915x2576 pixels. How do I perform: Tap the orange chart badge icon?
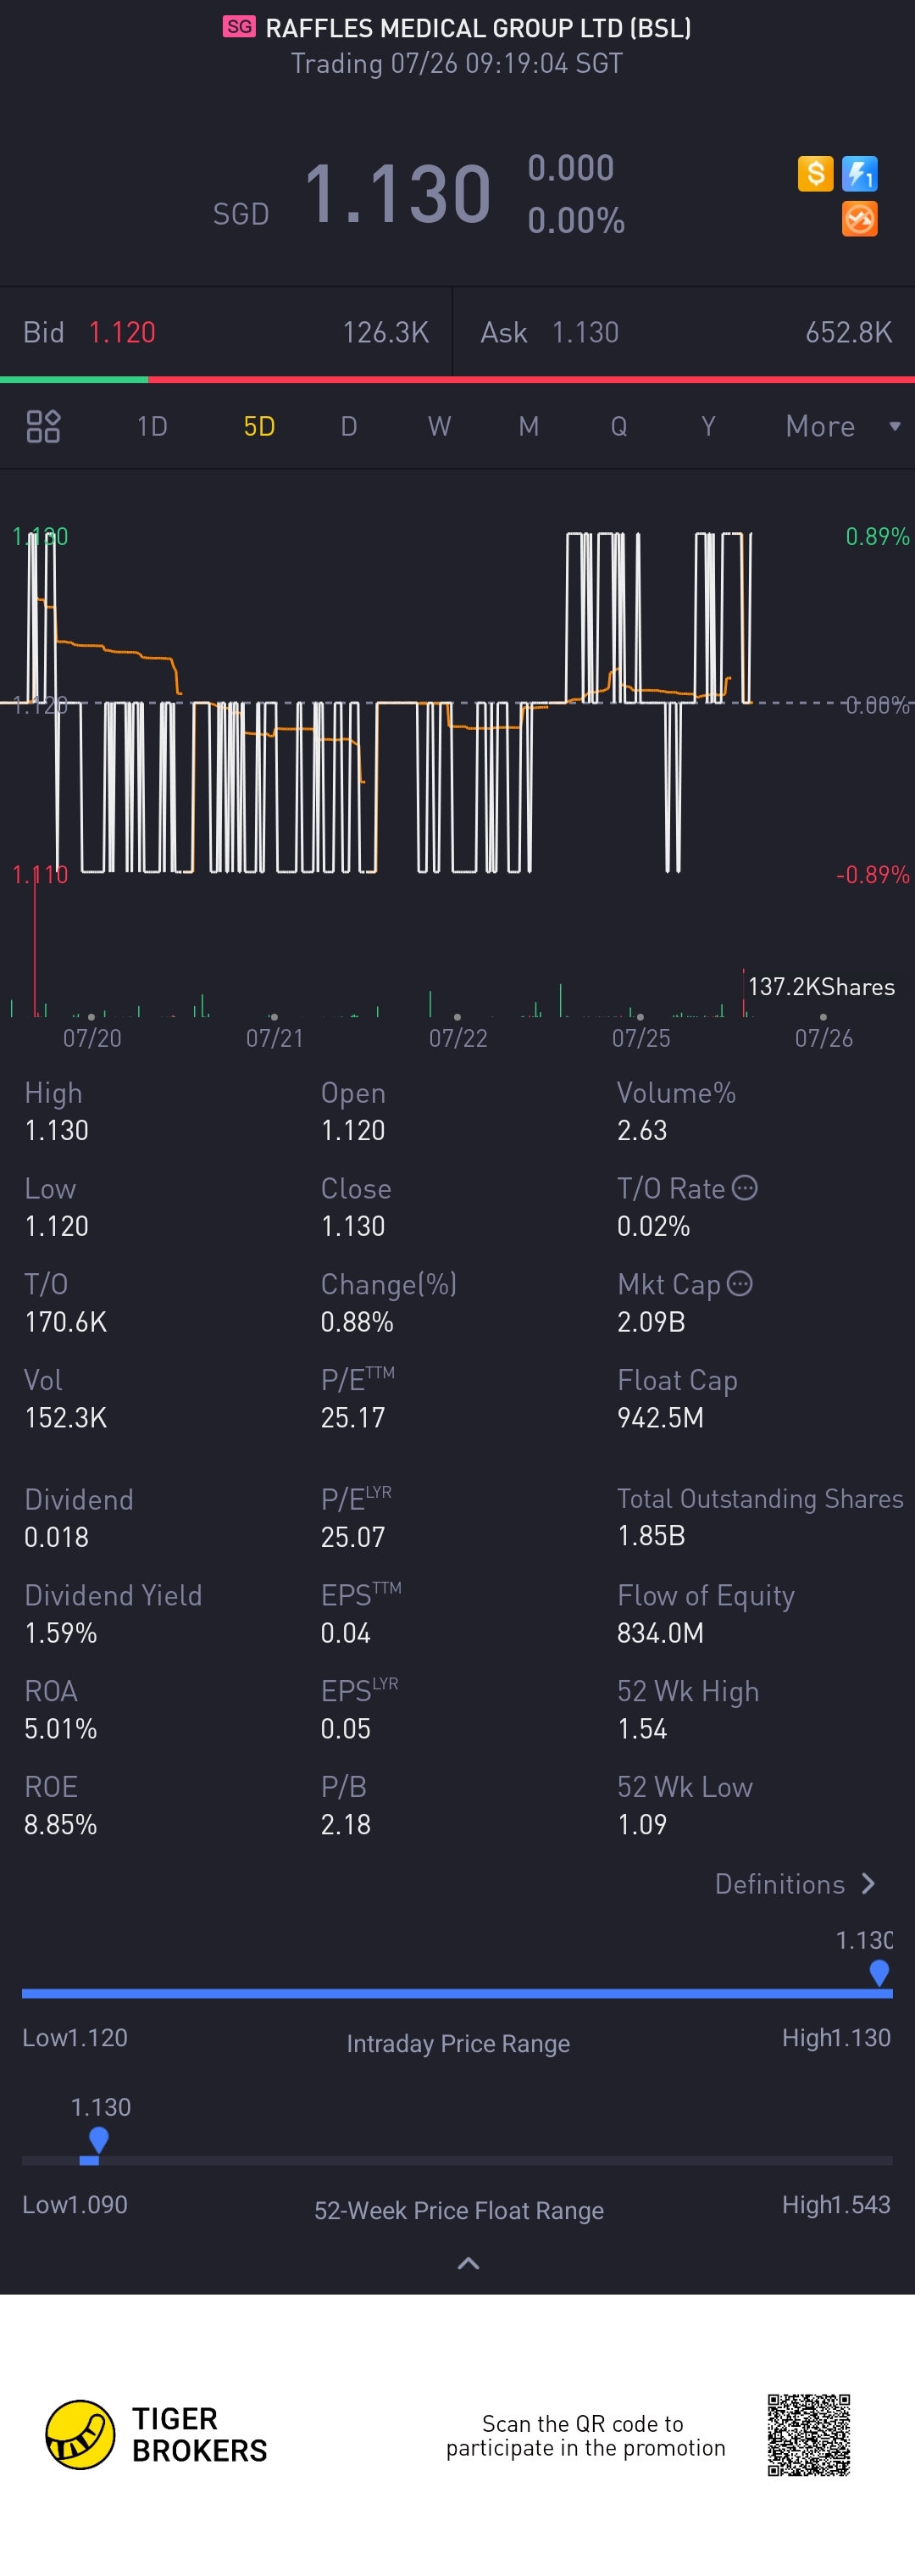pyautogui.click(x=859, y=219)
